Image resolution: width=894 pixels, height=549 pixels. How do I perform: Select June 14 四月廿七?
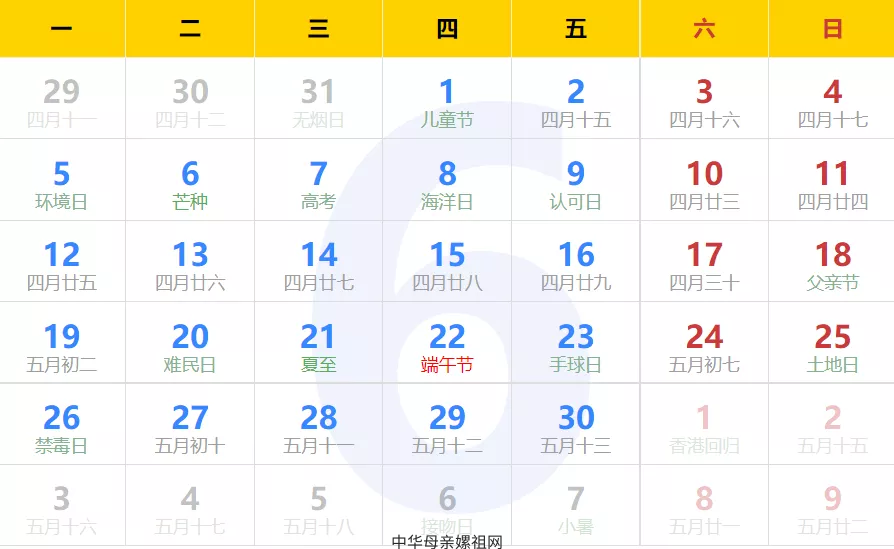pyautogui.click(x=318, y=262)
